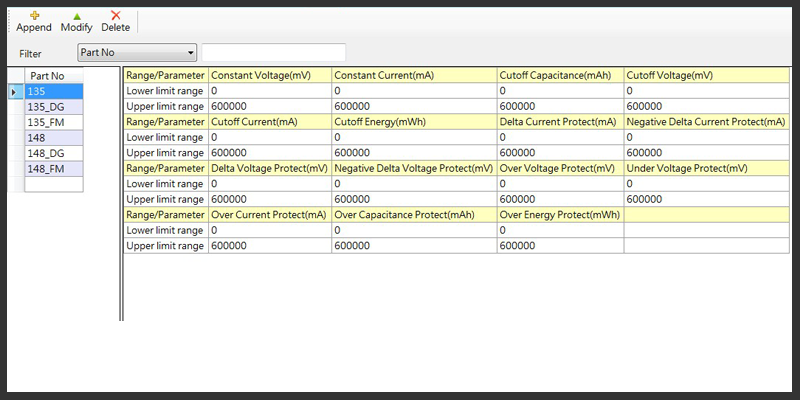Select part number 135 row

pyautogui.click(x=54, y=91)
